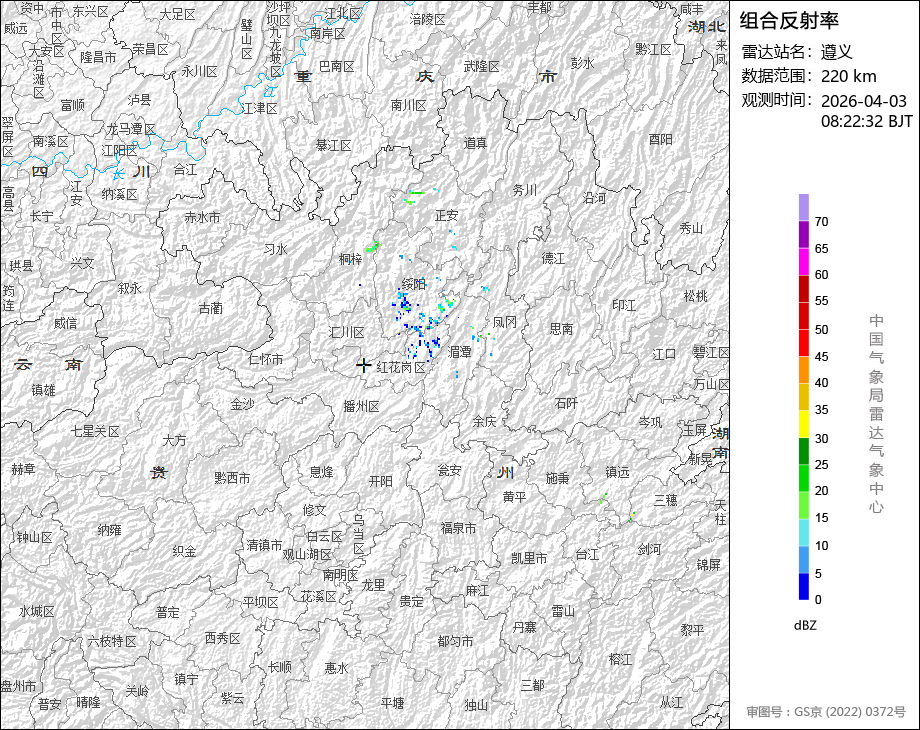
Task: Click the data range value 220 km
Action: pos(848,76)
